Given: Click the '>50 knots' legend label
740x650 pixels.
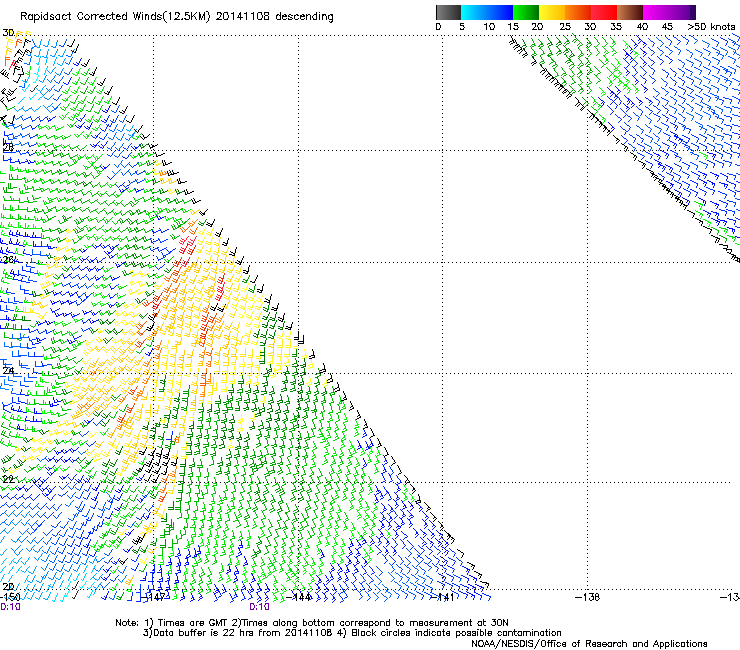Looking at the screenshot, I should [x=711, y=27].
